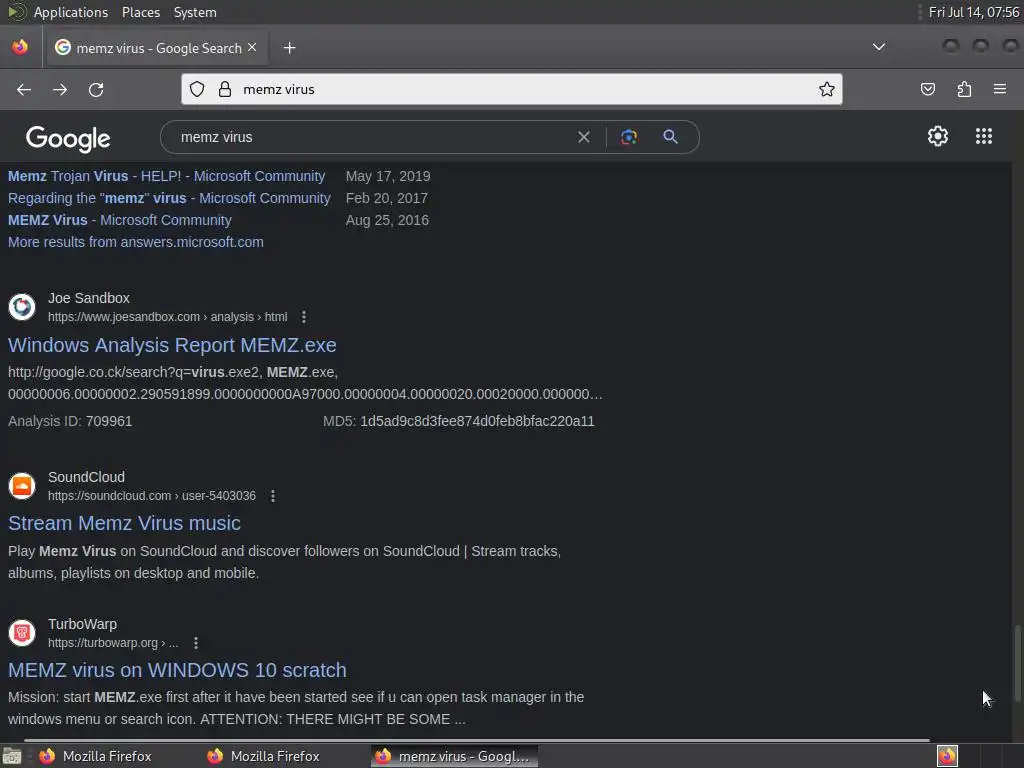
Task: Click the system clock Fri Jul 14
Action: (974, 12)
